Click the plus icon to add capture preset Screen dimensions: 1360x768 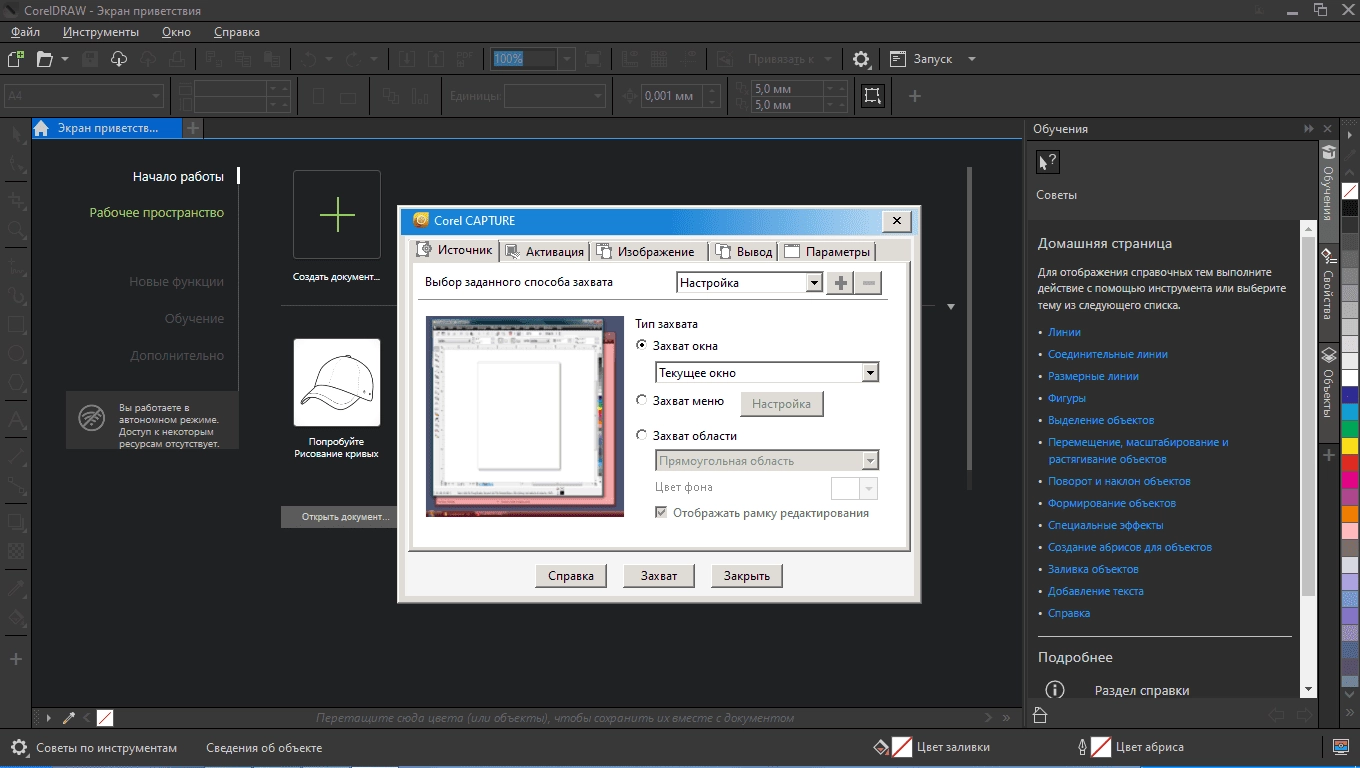(x=841, y=283)
